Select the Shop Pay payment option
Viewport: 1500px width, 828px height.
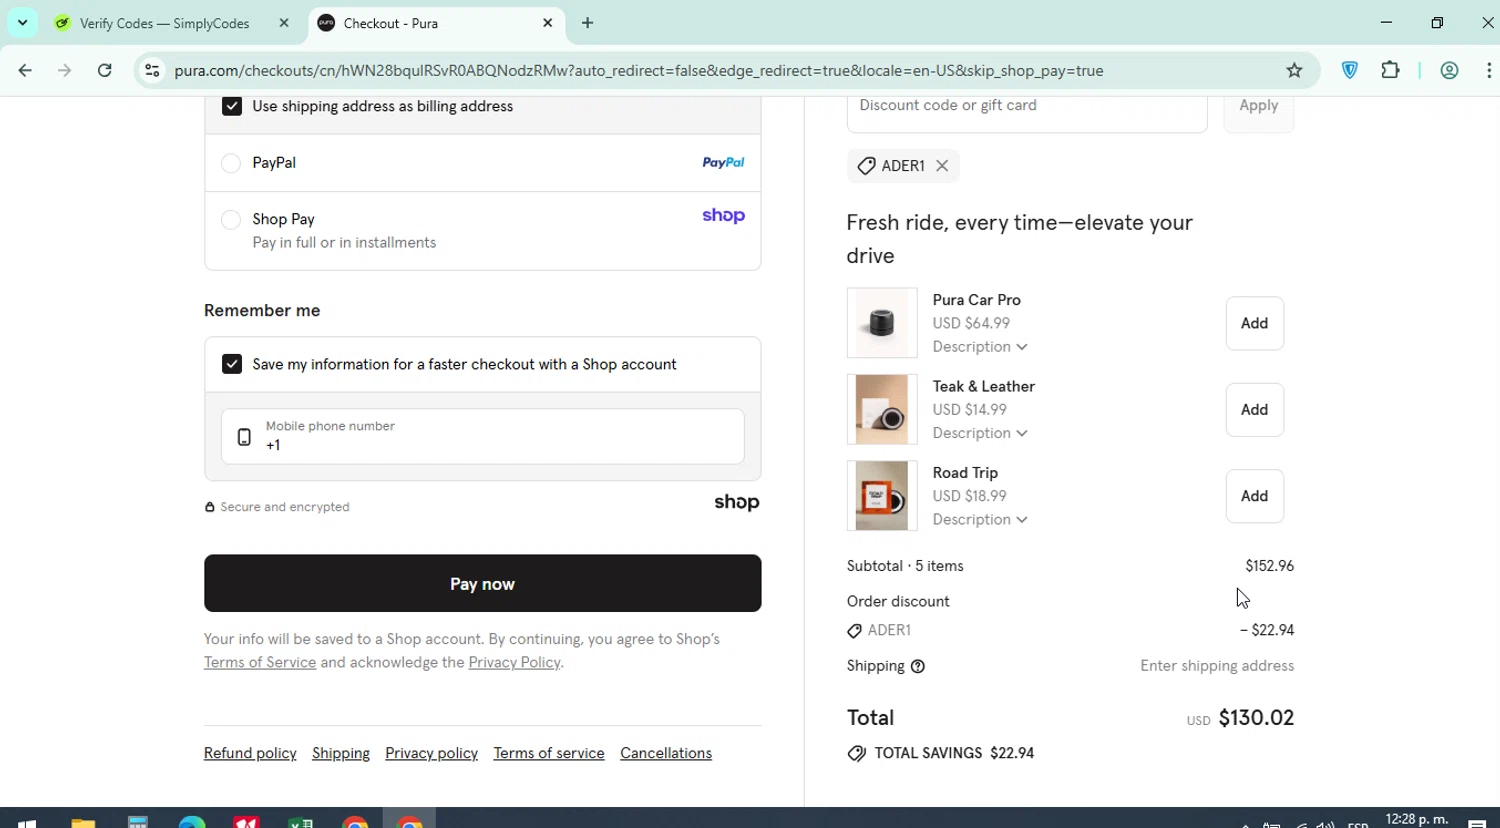(231, 220)
